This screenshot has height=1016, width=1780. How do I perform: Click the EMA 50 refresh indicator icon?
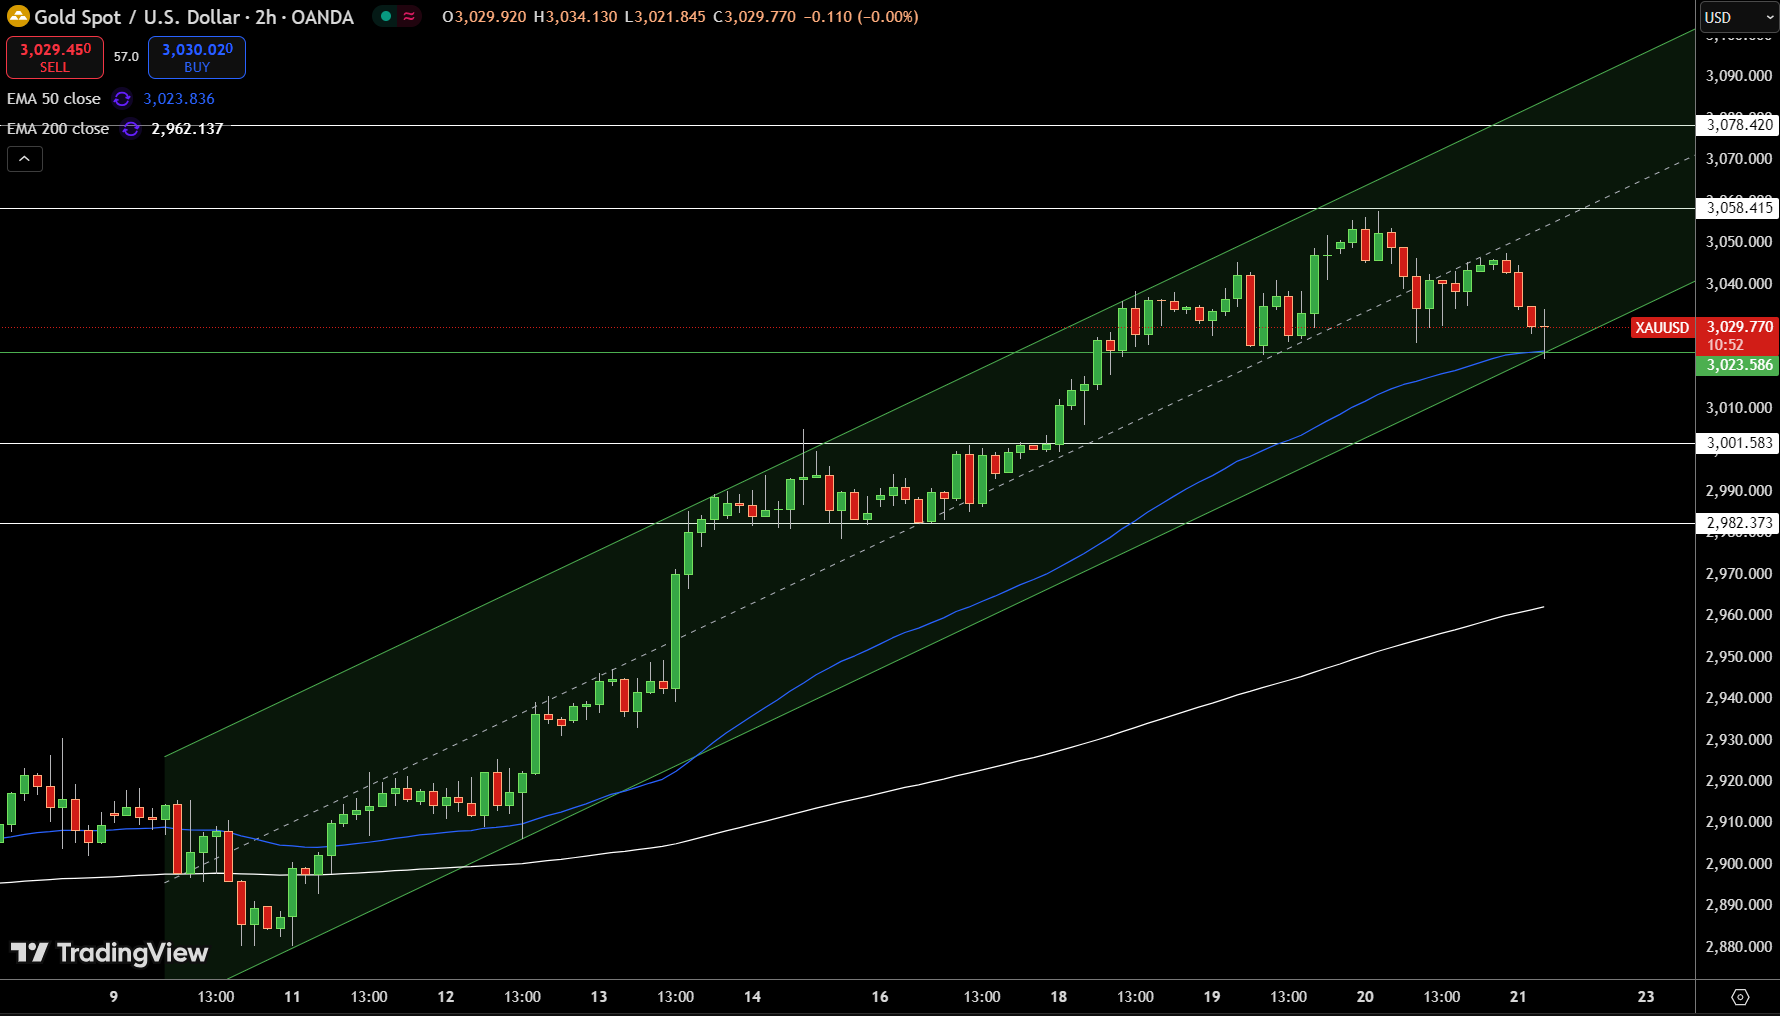[x=122, y=99]
